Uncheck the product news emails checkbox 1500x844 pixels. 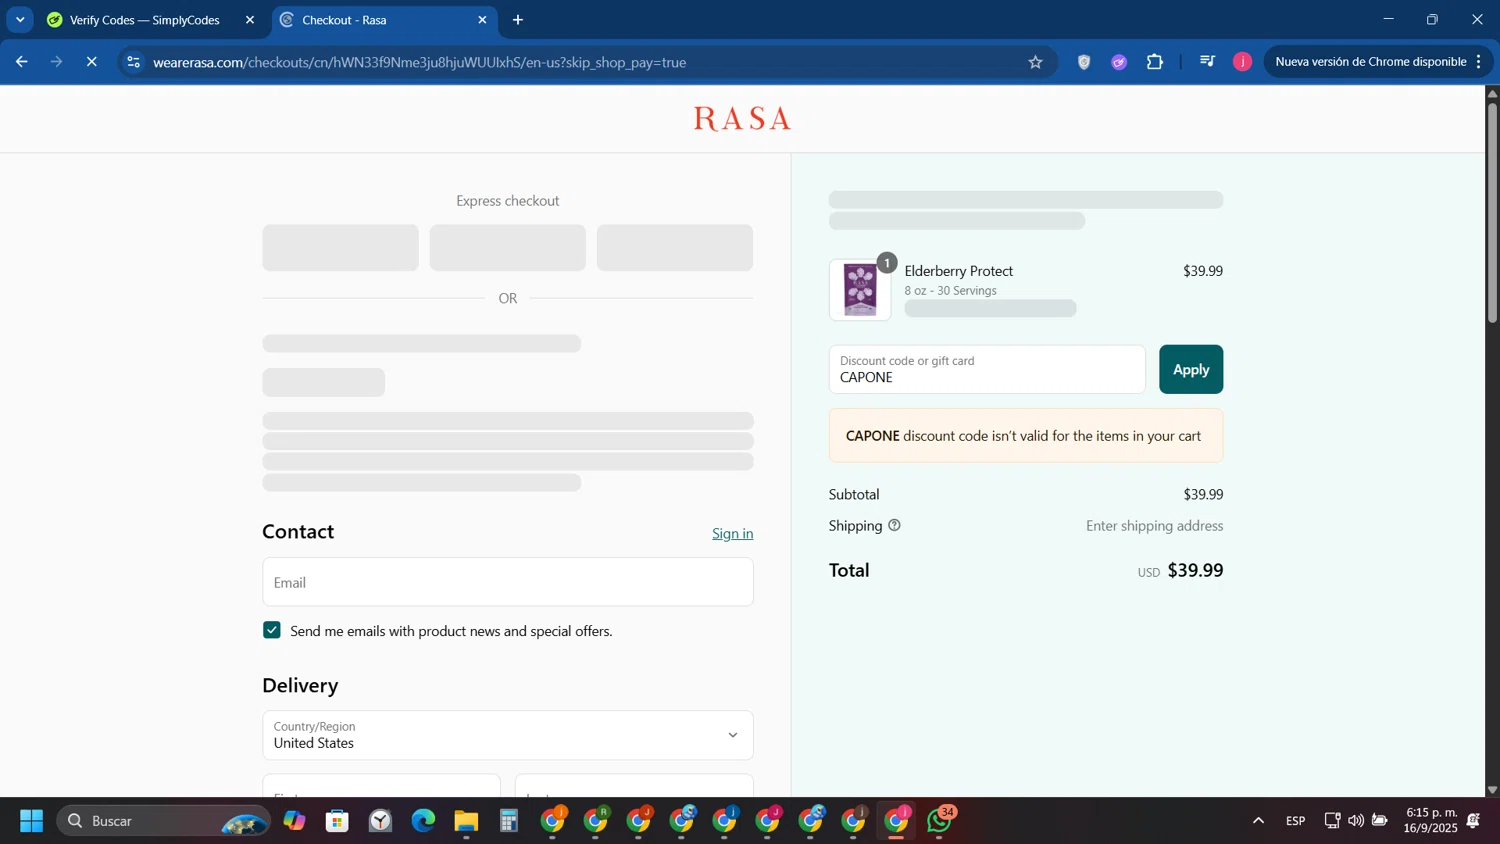coord(272,630)
